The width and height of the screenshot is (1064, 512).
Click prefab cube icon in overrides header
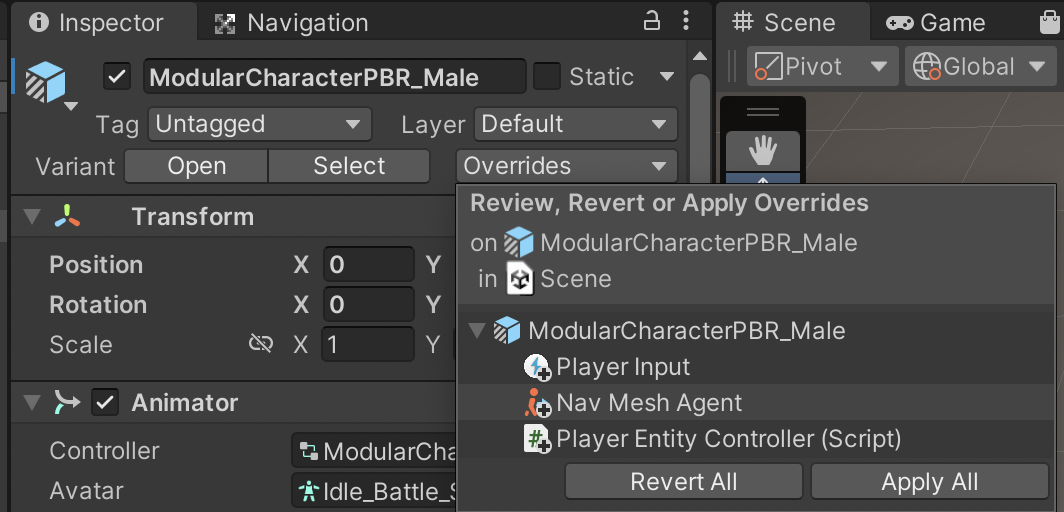pyautogui.click(x=518, y=243)
